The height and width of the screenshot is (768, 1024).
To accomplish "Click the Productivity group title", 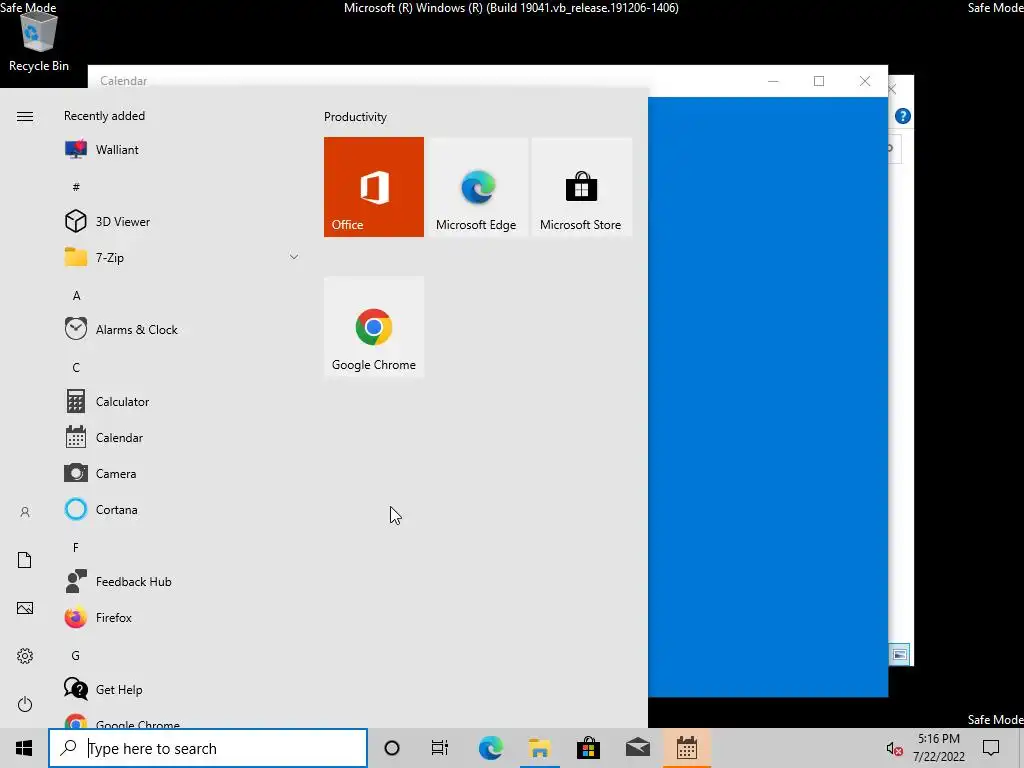I will [355, 117].
